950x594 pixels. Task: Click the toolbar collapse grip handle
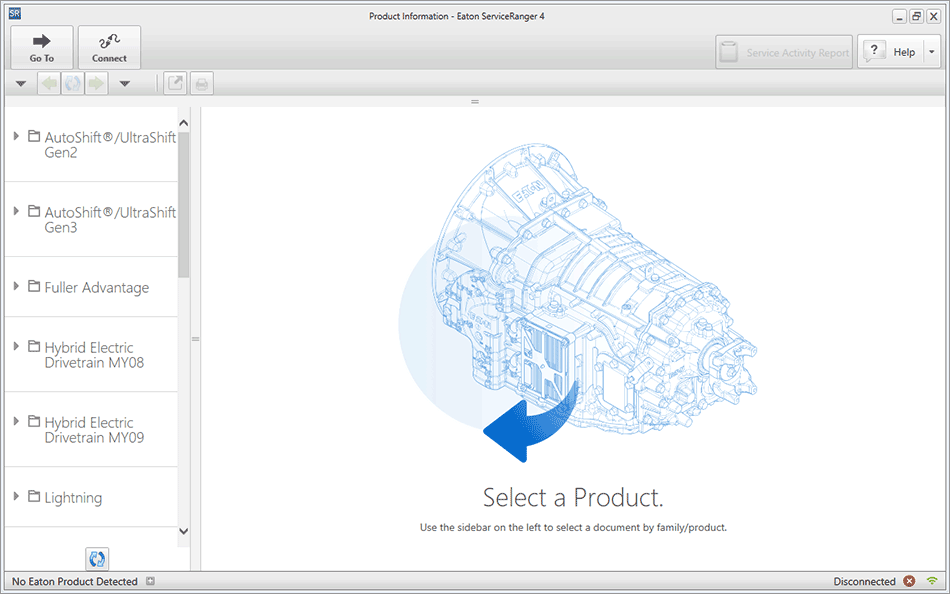click(x=475, y=101)
